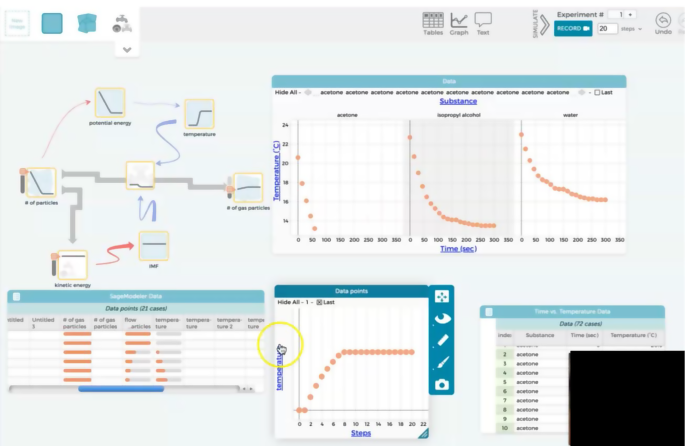Viewport: 685px width, 446px height.
Task: Click the New Image dashed box
Action: (17, 23)
